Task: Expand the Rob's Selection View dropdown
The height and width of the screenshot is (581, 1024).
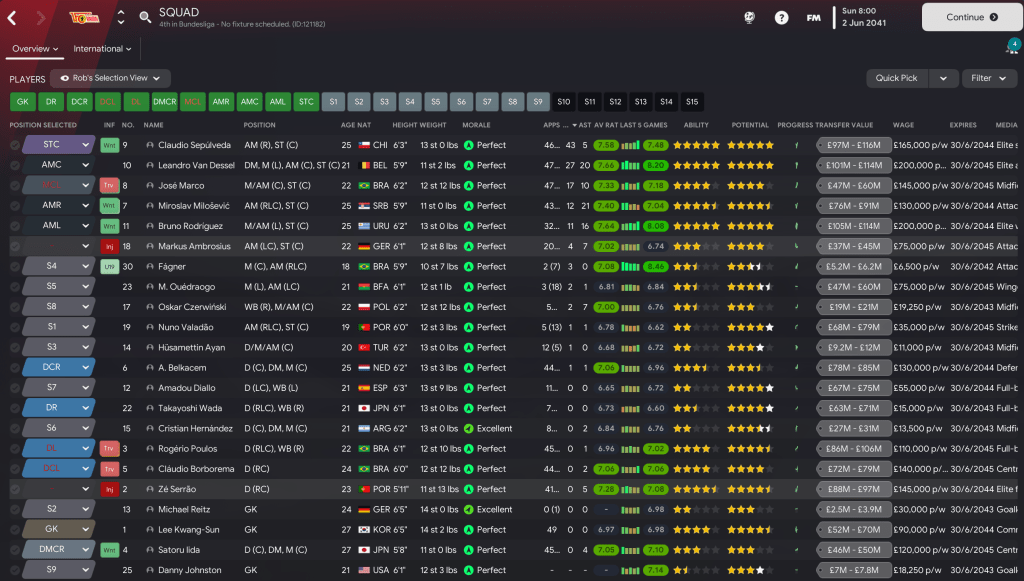Action: click(x=111, y=78)
